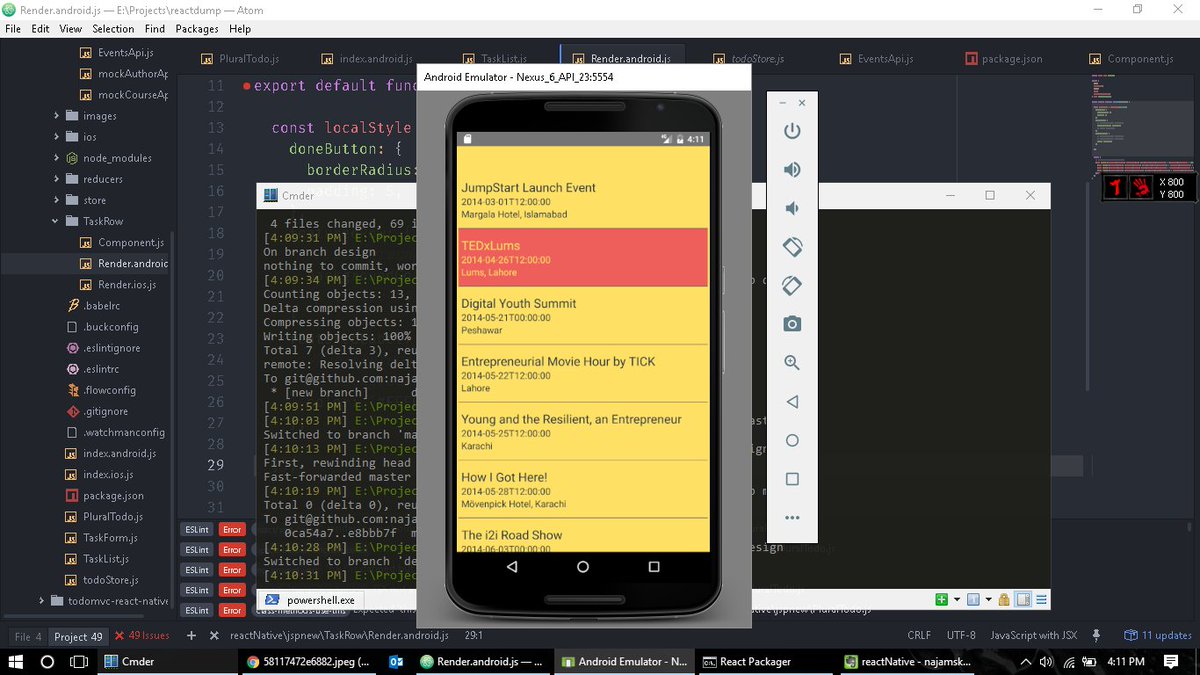Screen dimensions: 1200x675
Task: Click the volume up icon in emulator panel
Action: point(792,169)
